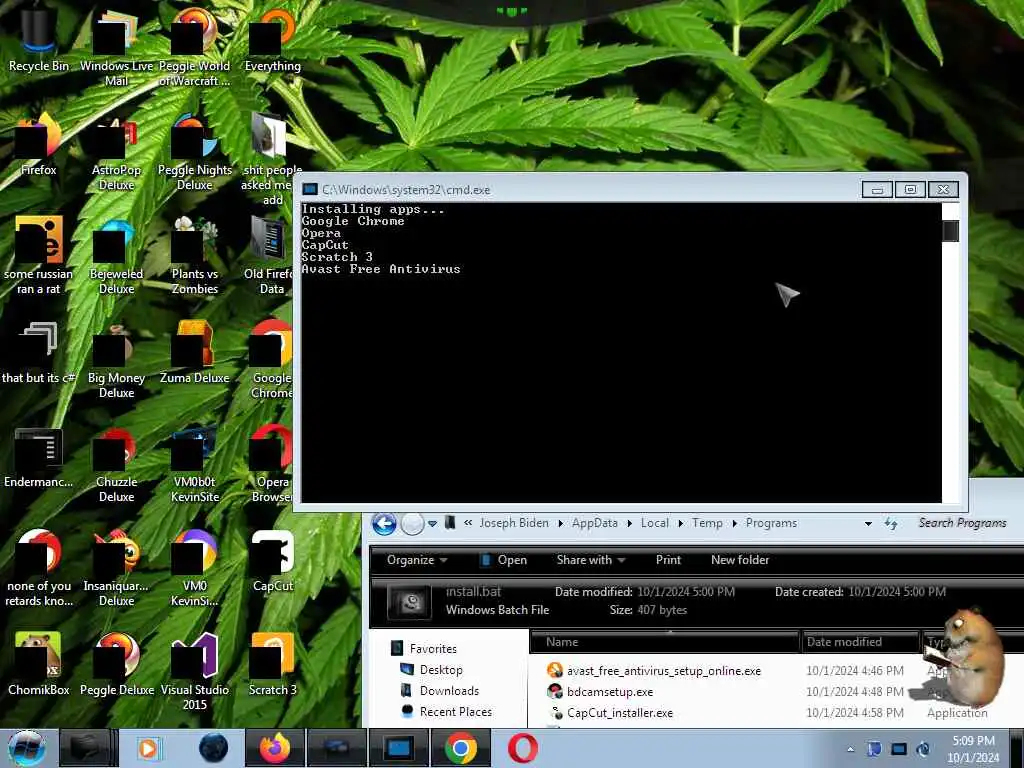Open Google Chrome from the taskbar
The height and width of the screenshot is (768, 1024).
click(x=460, y=748)
